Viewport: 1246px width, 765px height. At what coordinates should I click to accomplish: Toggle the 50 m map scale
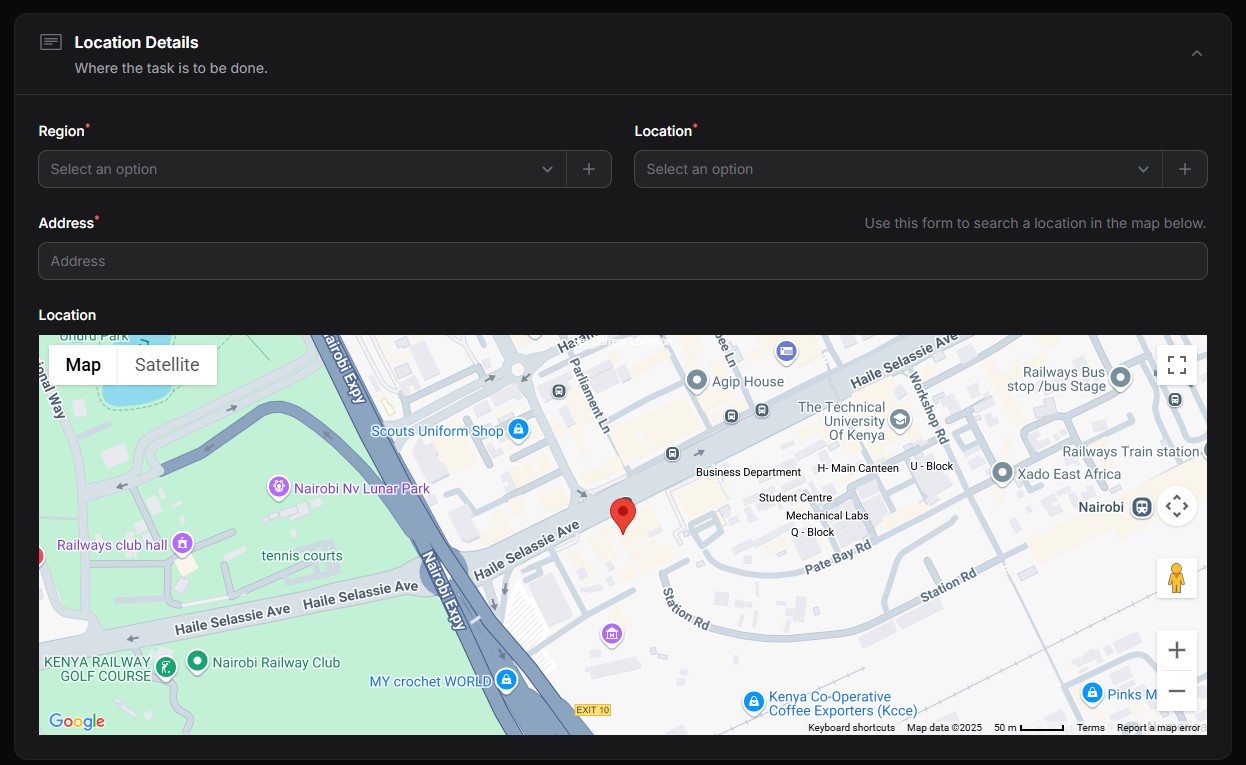[1029, 728]
